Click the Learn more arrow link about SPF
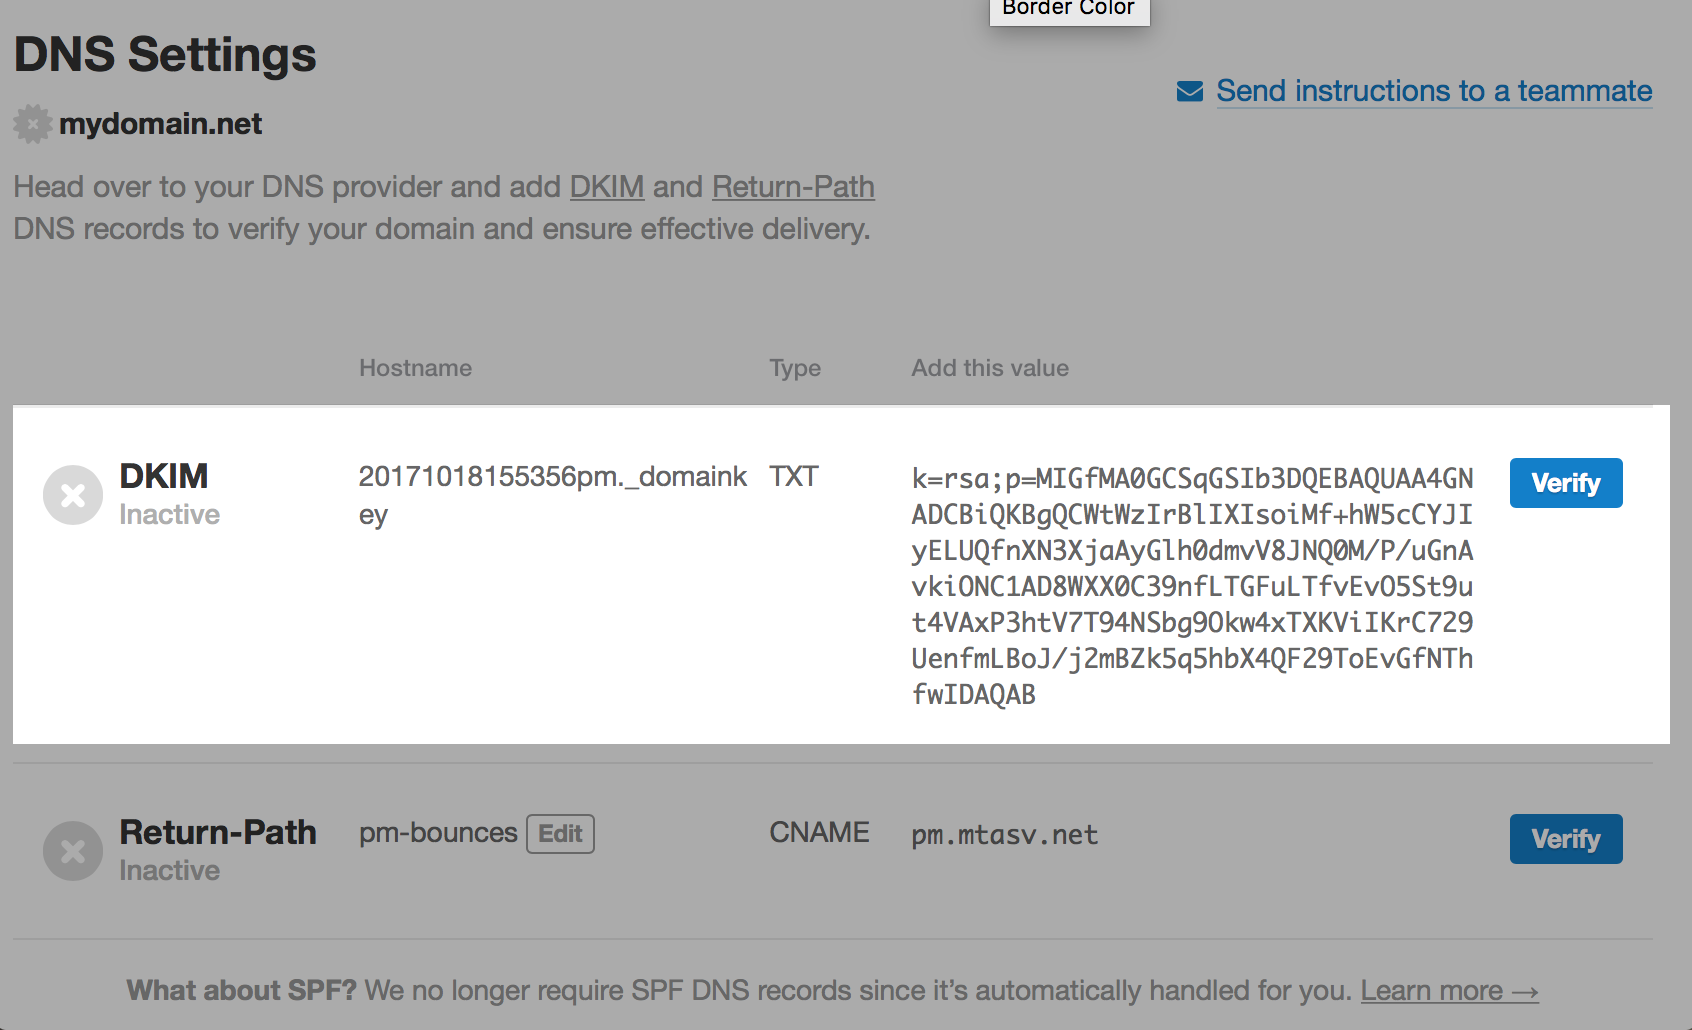Screen dimensions: 1692x1030 point(1449,990)
